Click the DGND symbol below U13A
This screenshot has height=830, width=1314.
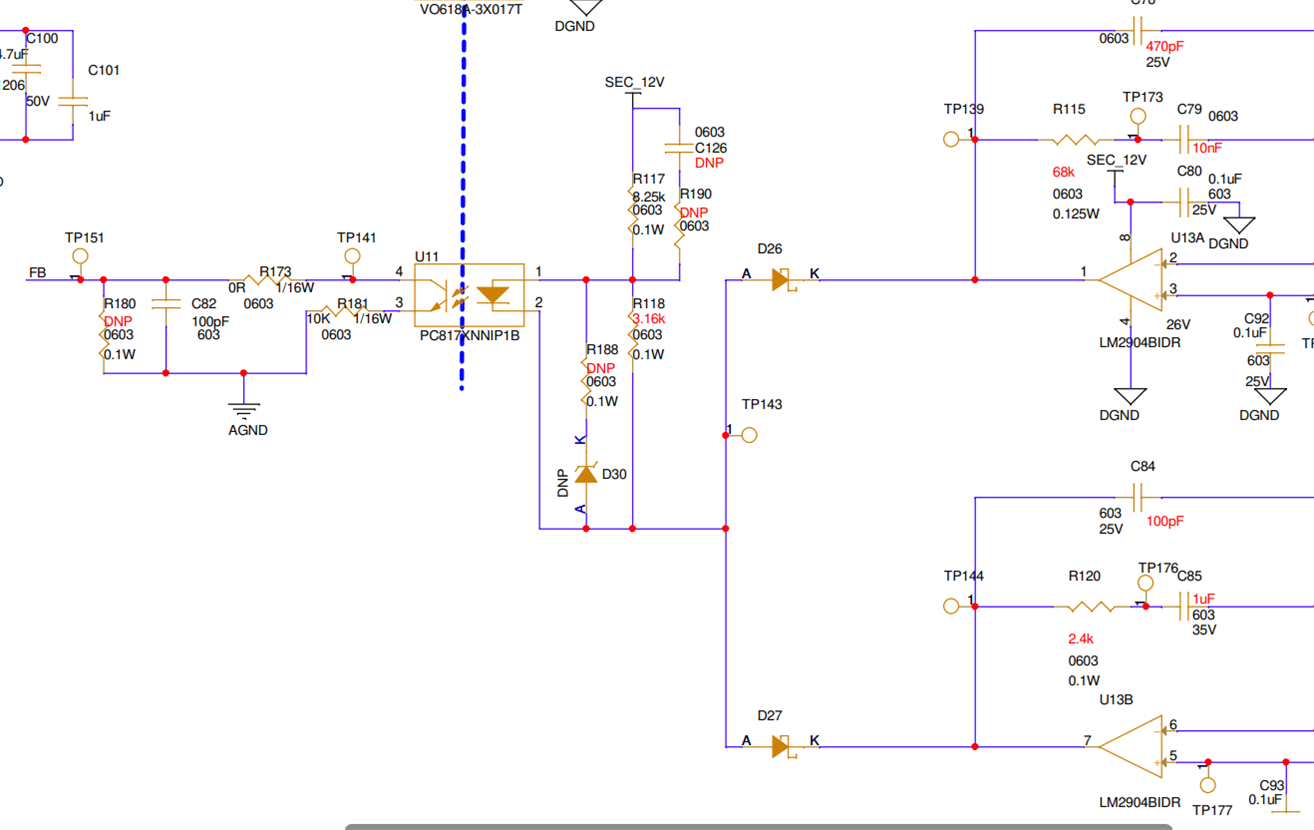coord(1131,396)
